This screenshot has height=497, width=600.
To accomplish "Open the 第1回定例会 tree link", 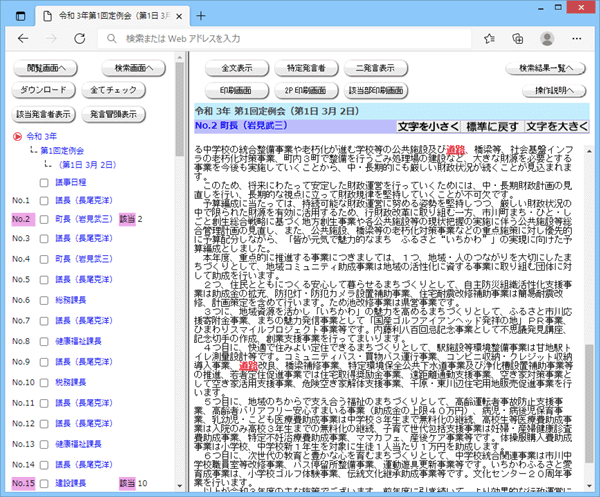I will tap(62, 151).
